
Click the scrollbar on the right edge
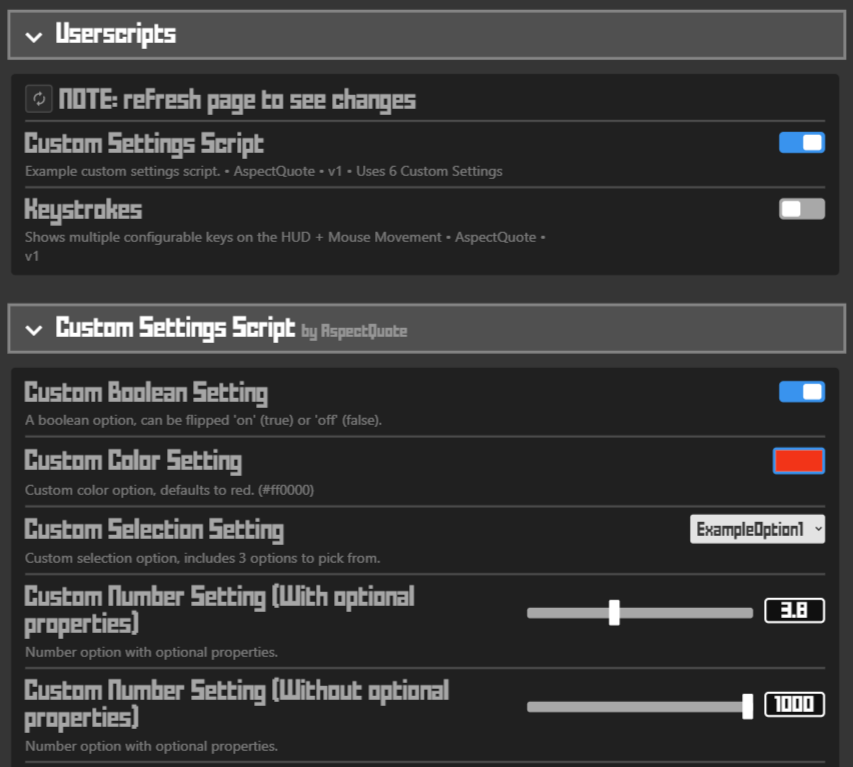(x=849, y=383)
